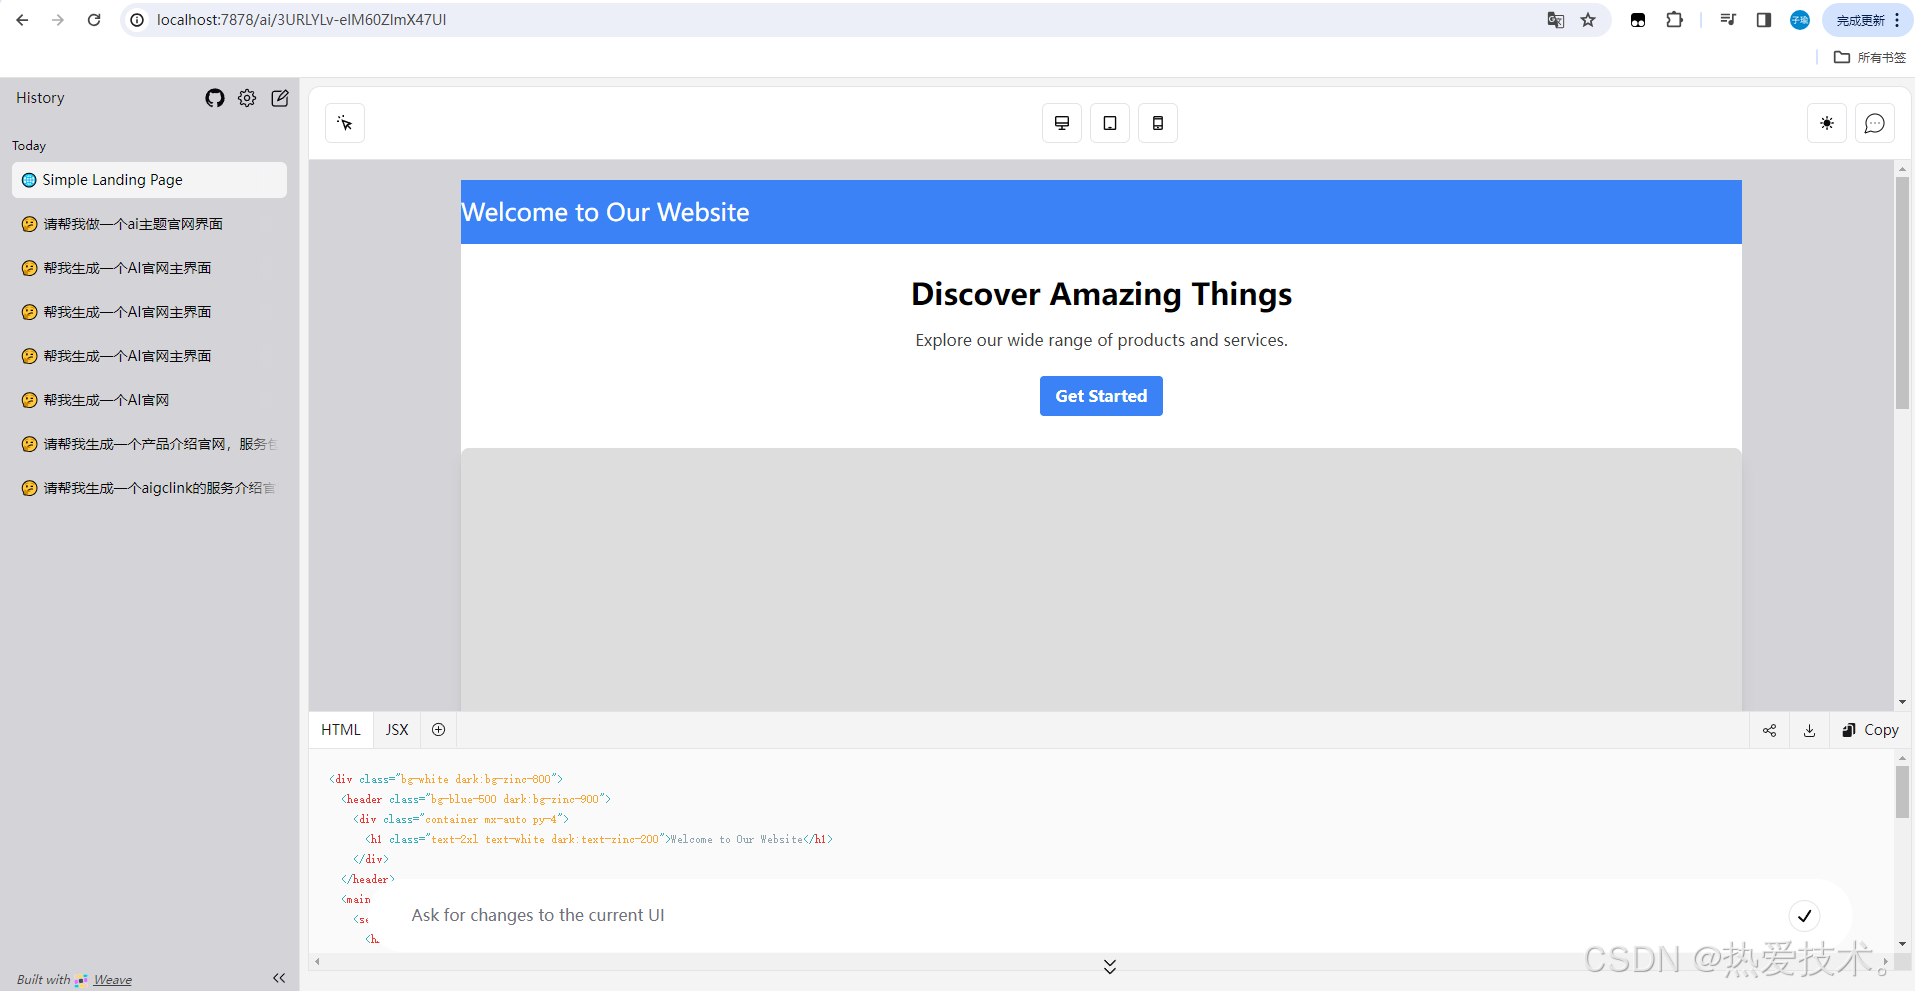The width and height of the screenshot is (1915, 991).
Task: Switch preview to mobile view
Action: [x=1158, y=123]
